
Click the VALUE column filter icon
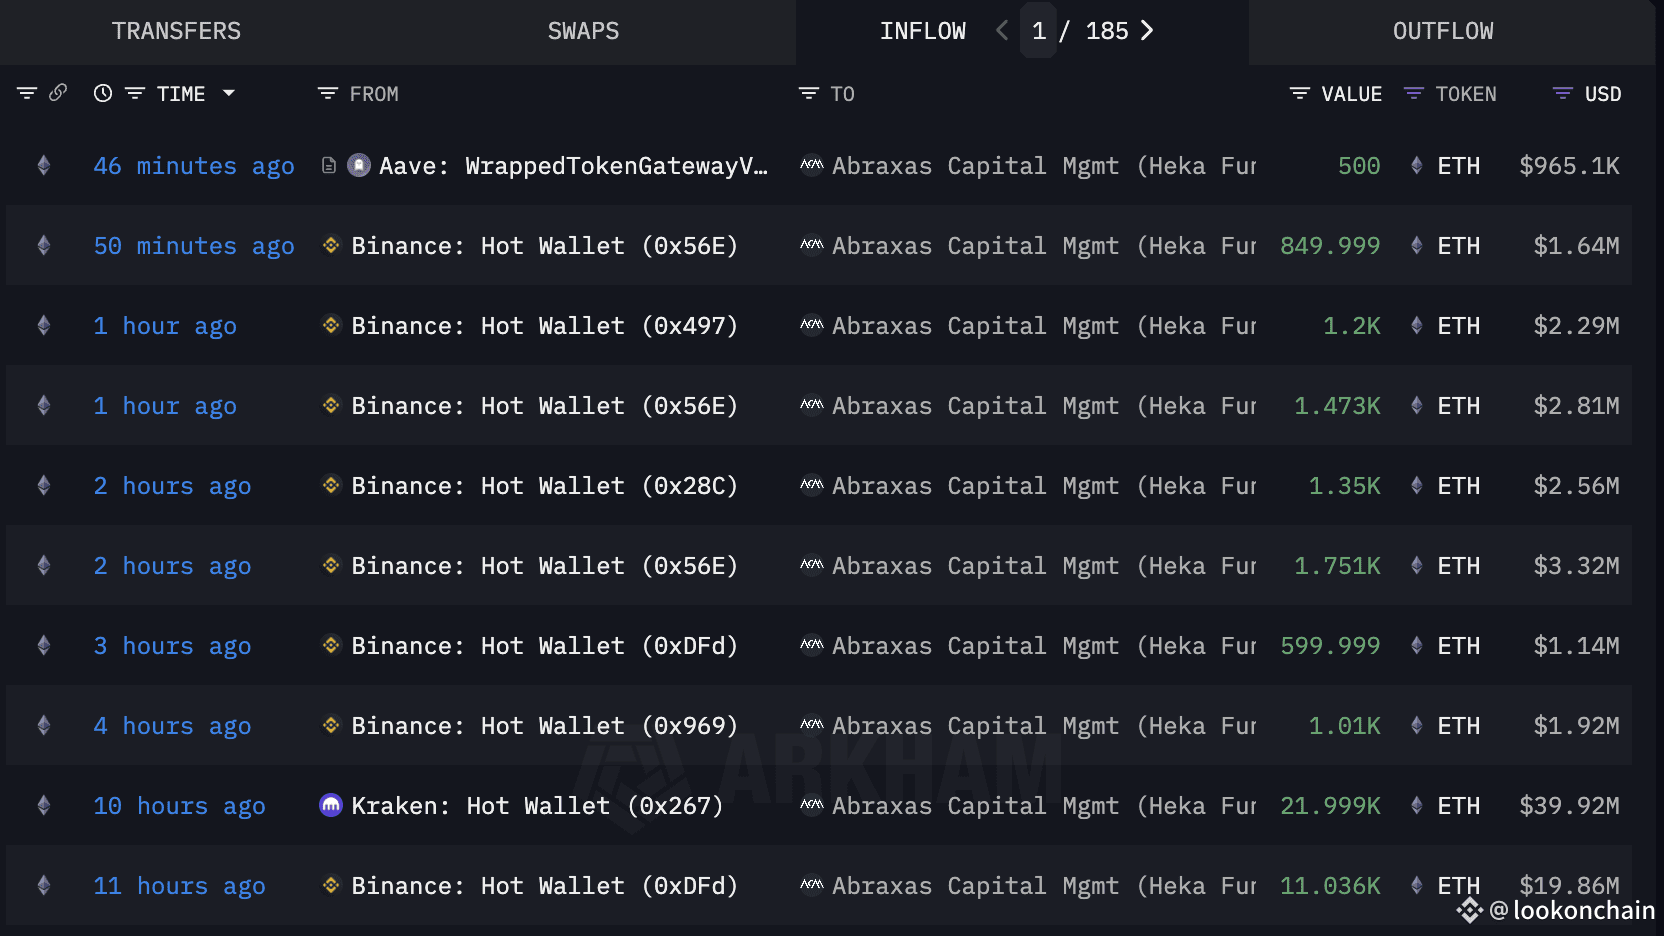click(1299, 93)
